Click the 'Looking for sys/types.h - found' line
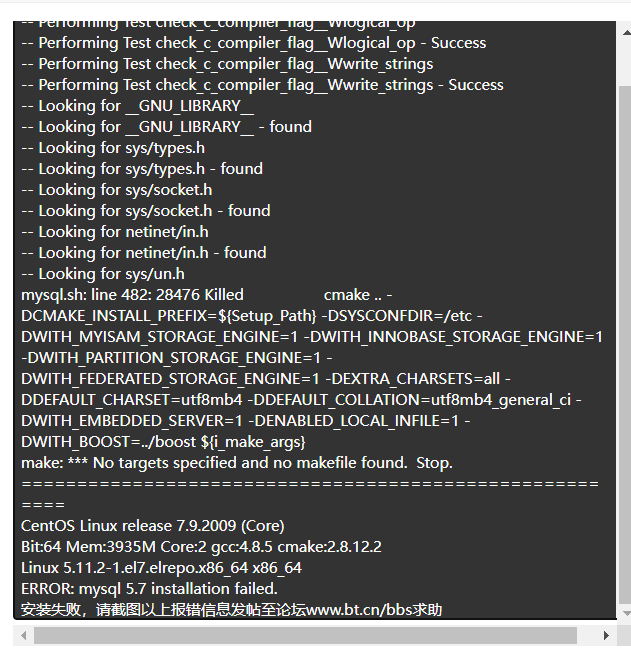The width and height of the screenshot is (631, 665). coord(142,169)
